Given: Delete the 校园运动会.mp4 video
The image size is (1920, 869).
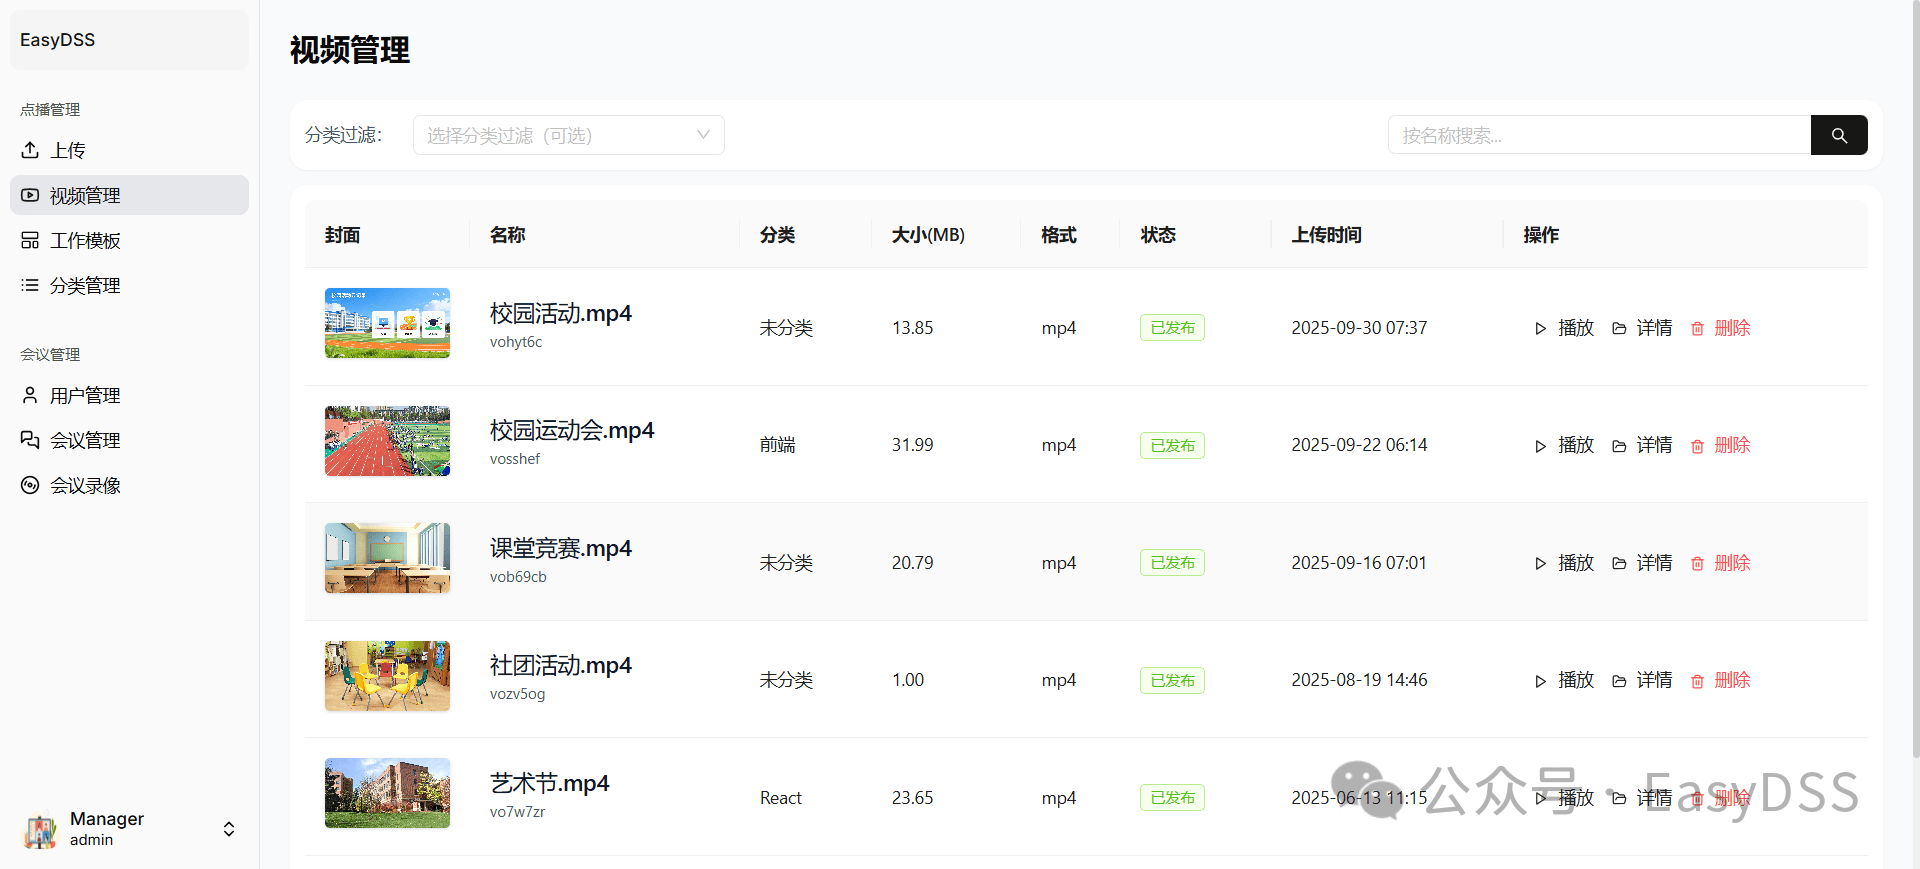Looking at the screenshot, I should point(1721,445).
